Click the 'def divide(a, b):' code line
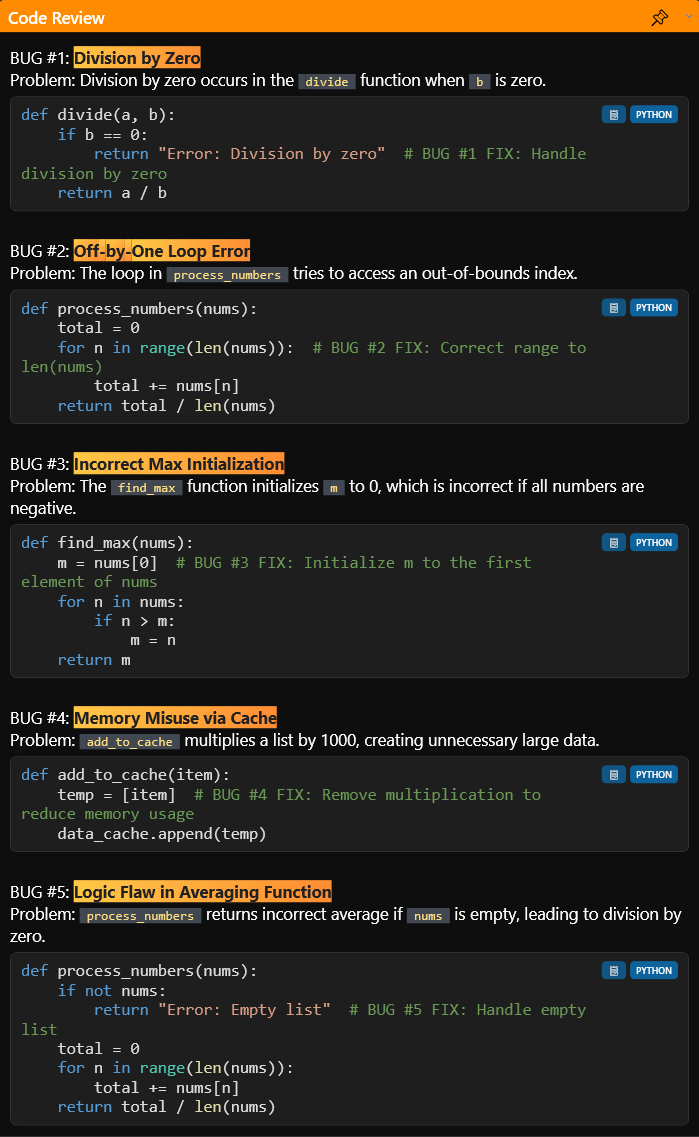The width and height of the screenshot is (699, 1137). tap(98, 115)
